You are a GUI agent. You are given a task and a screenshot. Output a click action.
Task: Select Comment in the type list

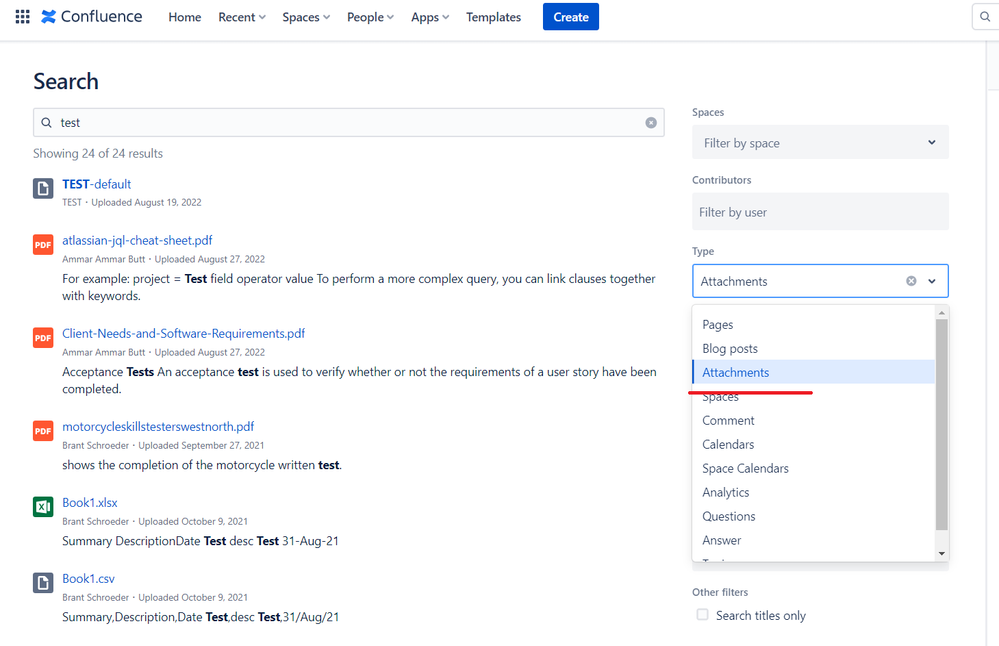pyautogui.click(x=813, y=420)
